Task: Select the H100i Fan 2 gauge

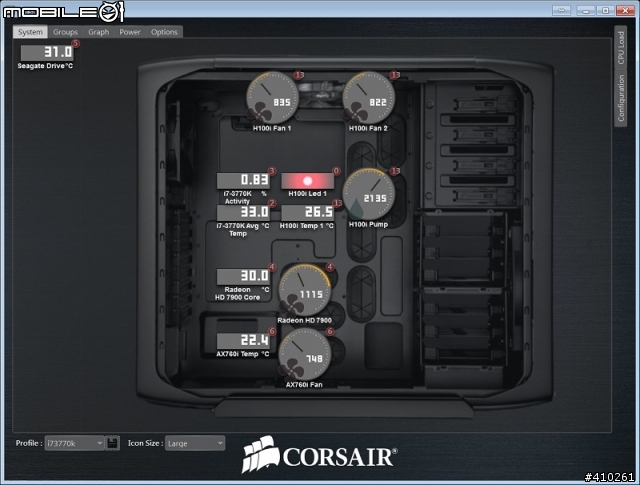Action: (368, 98)
